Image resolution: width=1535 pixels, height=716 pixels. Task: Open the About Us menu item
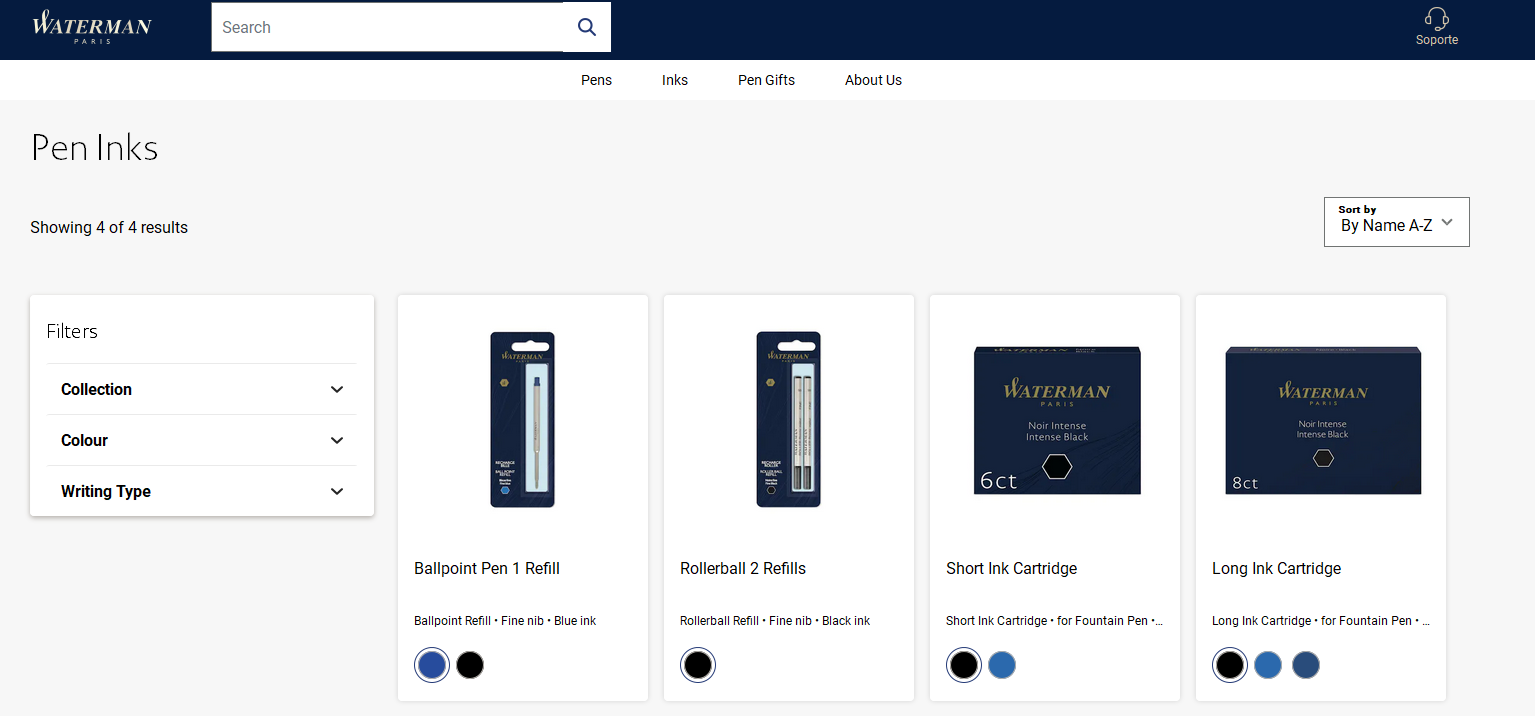873,80
